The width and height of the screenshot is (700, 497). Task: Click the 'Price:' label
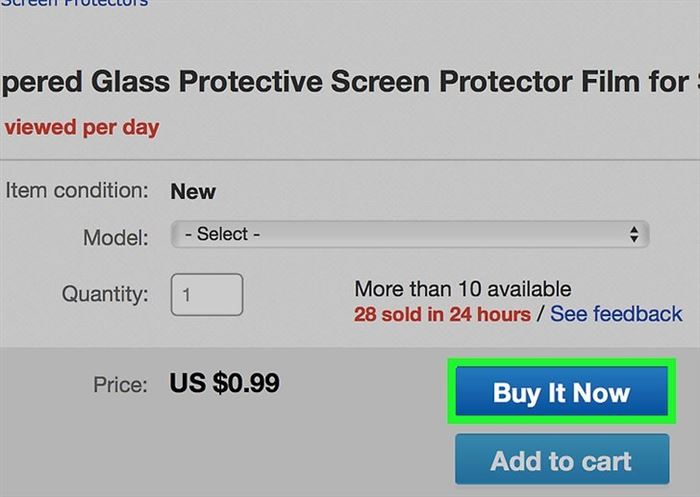coord(121,384)
